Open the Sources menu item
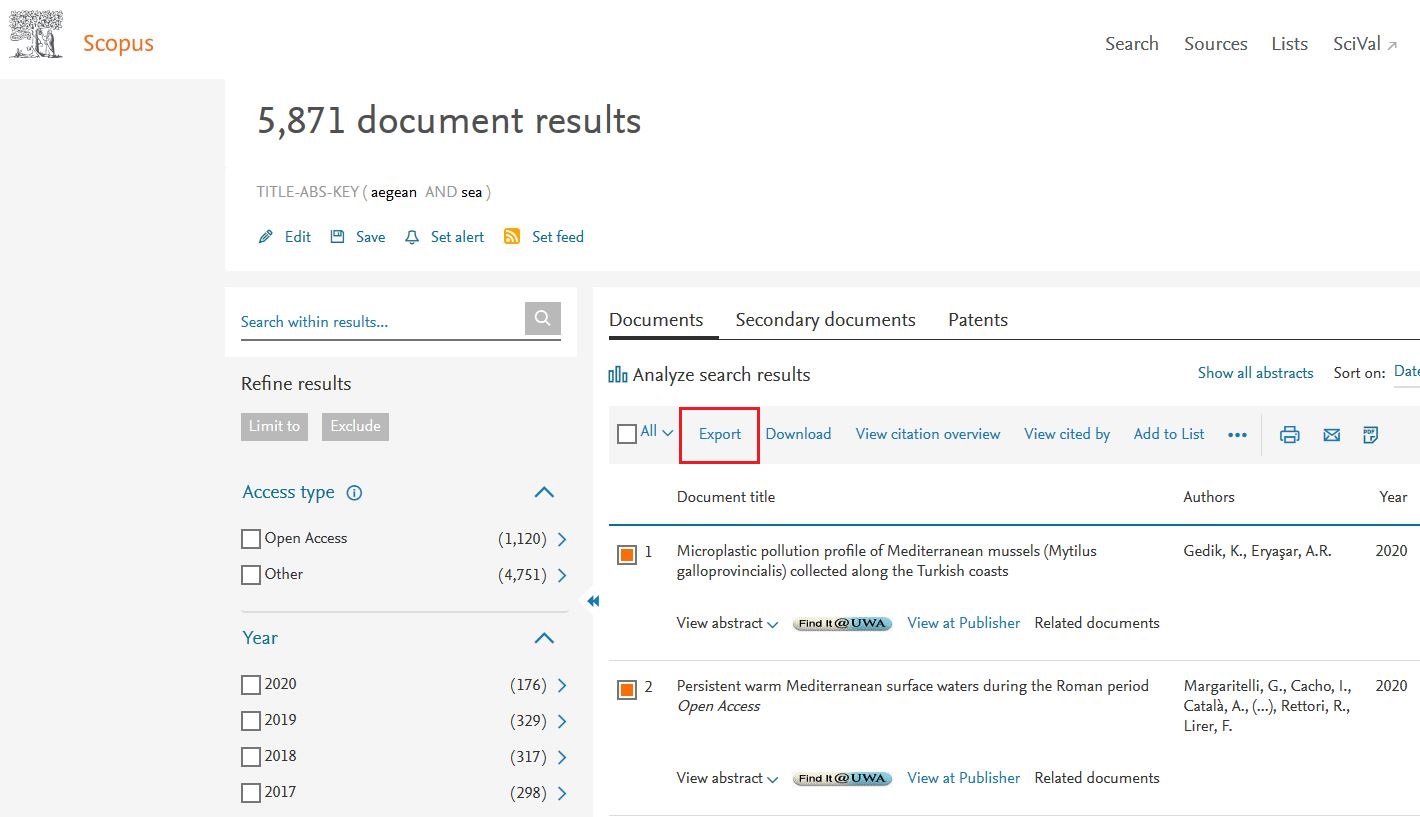Viewport: 1420px width, 817px height. pos(1215,43)
